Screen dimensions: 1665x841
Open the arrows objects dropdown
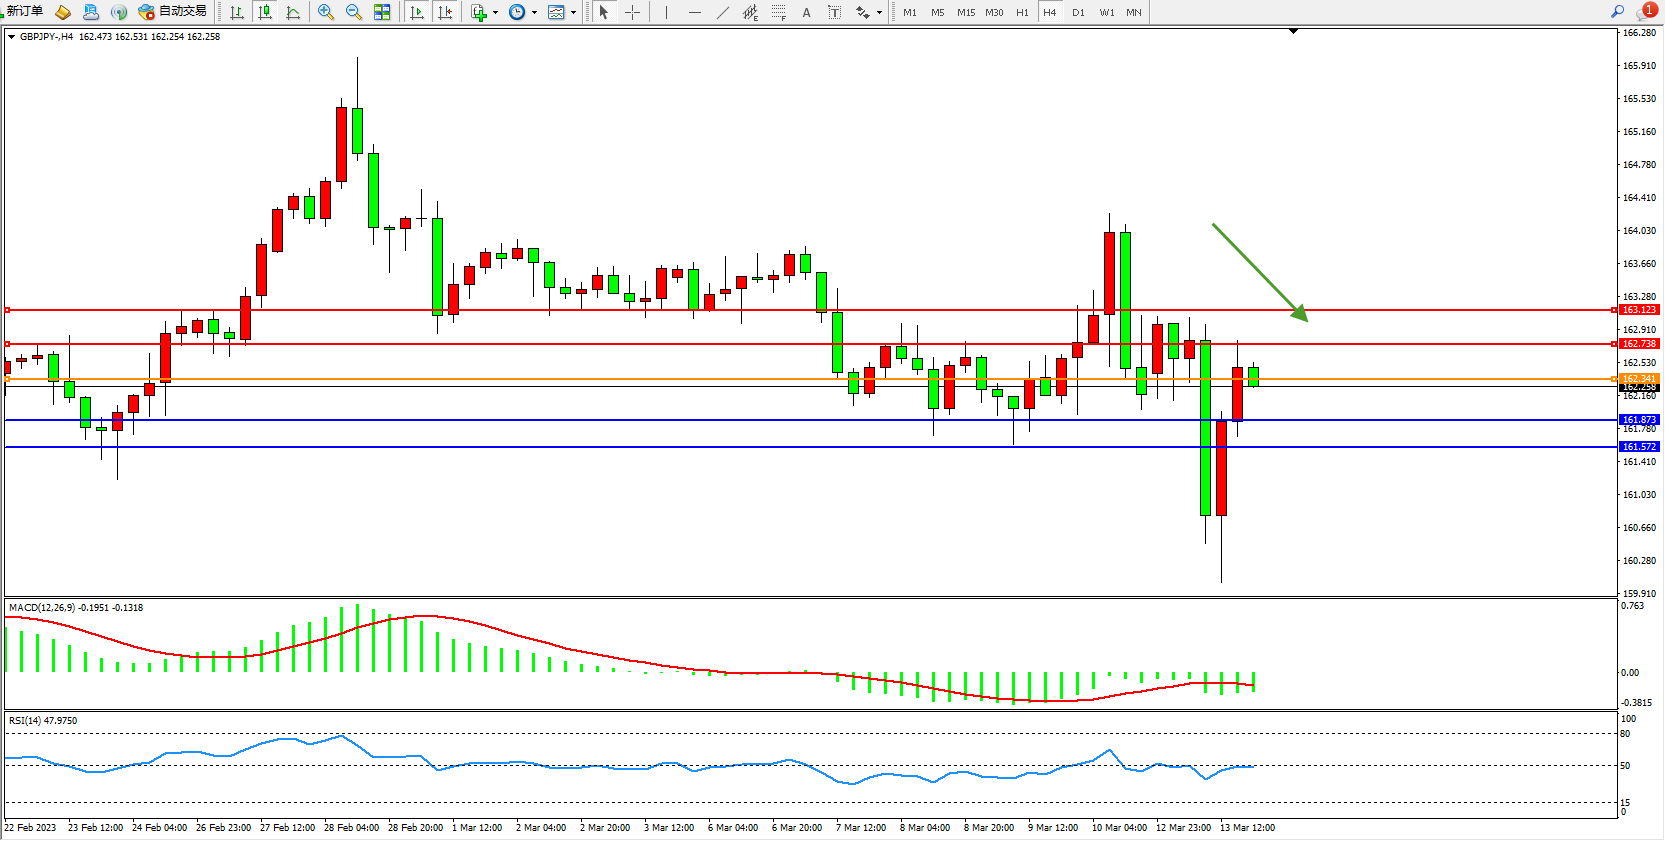click(x=879, y=13)
